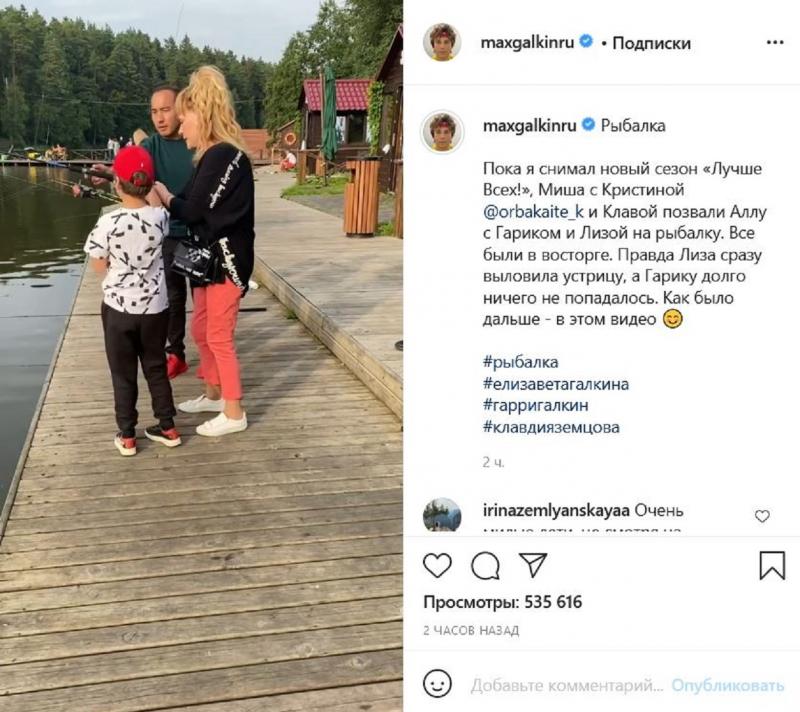Open hashtag #рыбалка
This screenshot has height=712, width=800.
[520, 362]
